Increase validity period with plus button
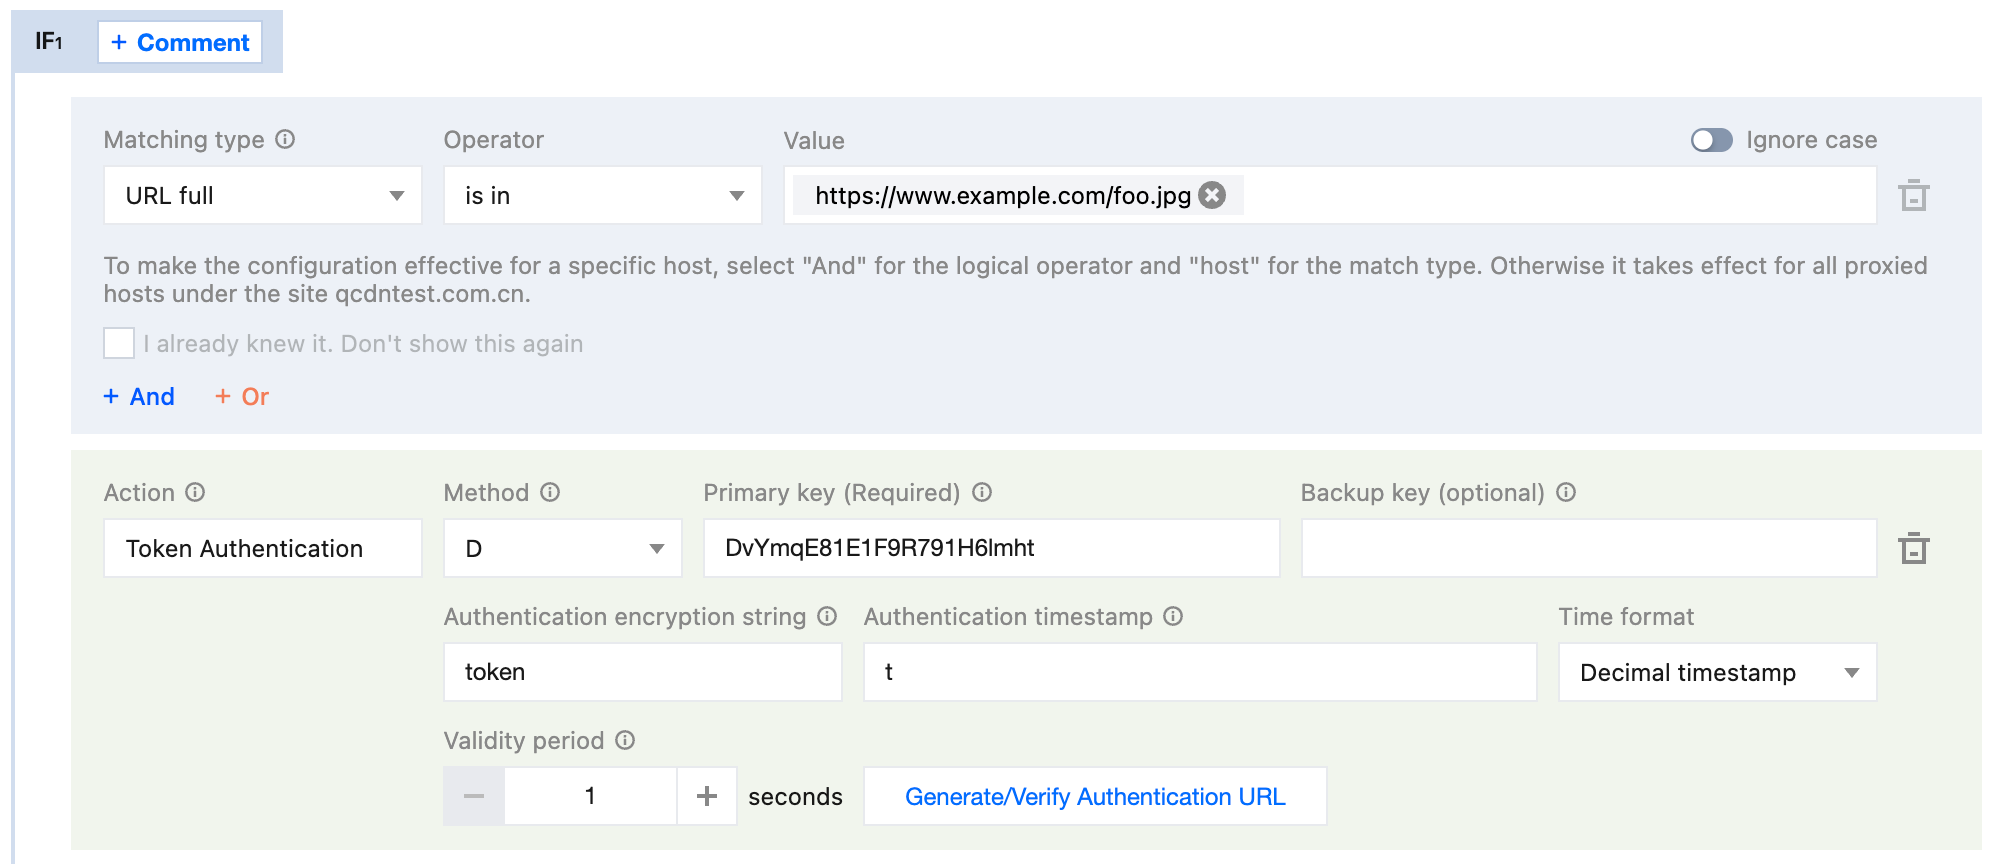Image resolution: width=1998 pixels, height=864 pixels. [707, 796]
